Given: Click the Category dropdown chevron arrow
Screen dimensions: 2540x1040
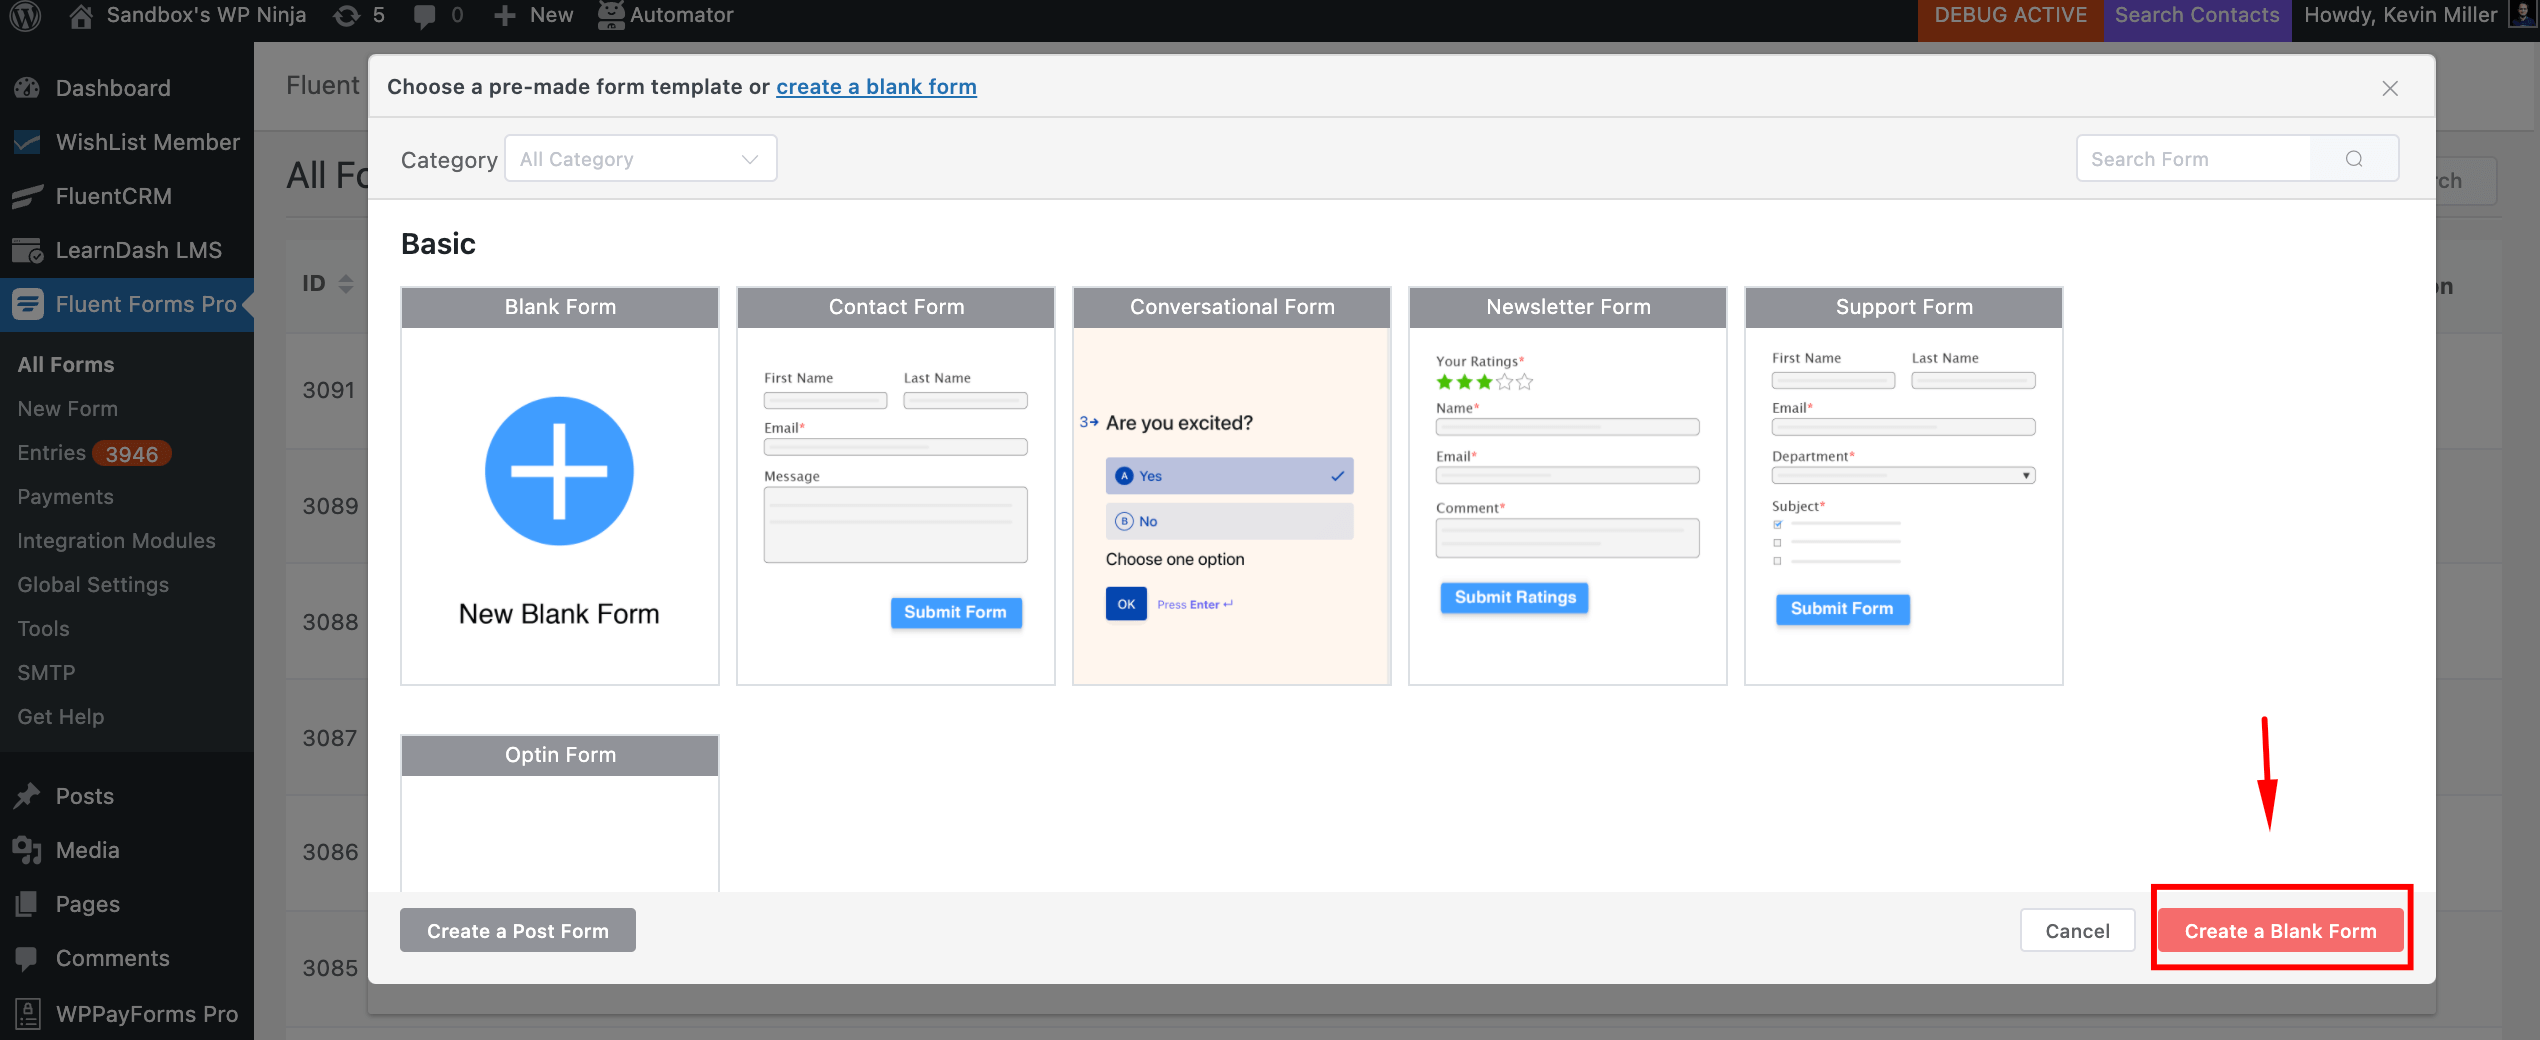Looking at the screenshot, I should tap(750, 159).
